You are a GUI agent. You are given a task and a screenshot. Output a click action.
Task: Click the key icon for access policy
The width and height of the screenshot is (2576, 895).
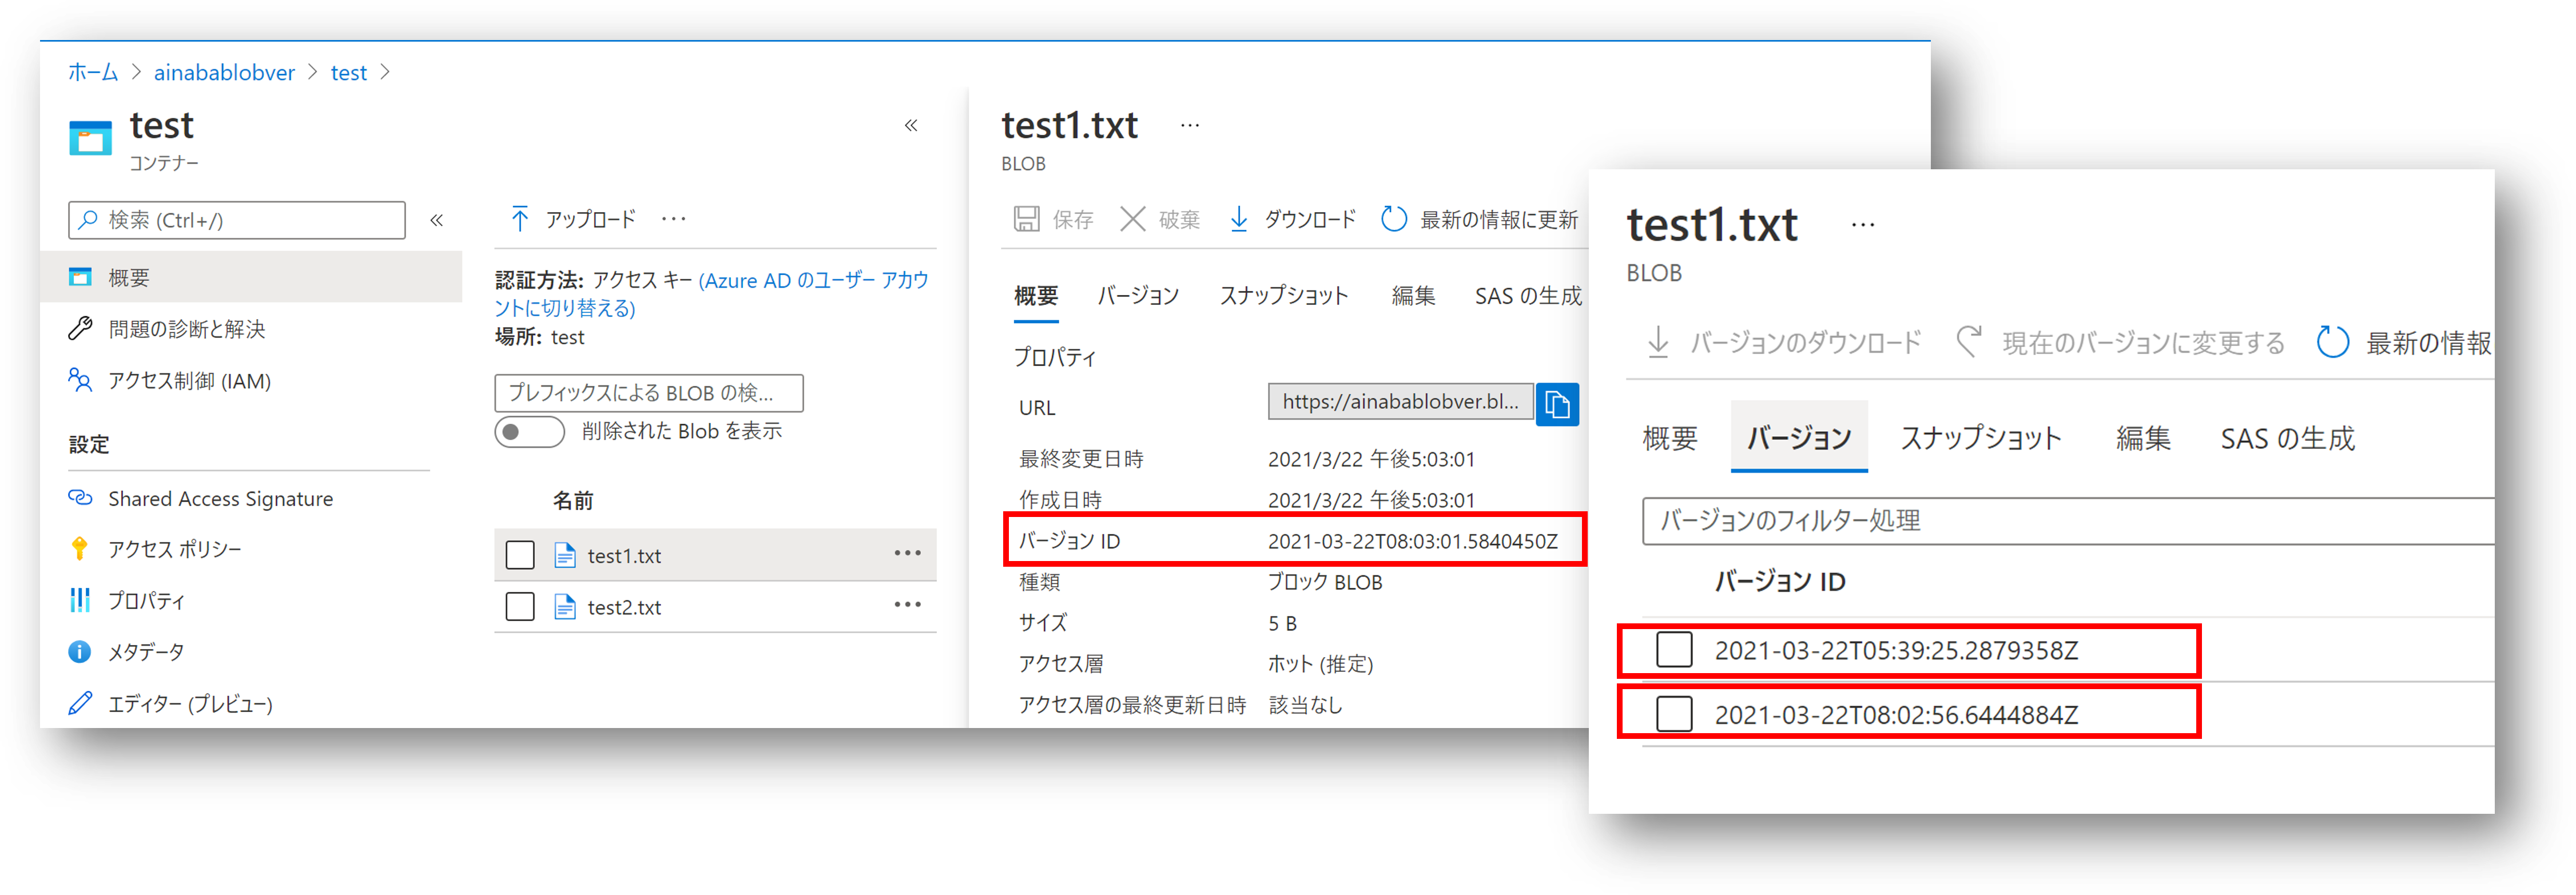[x=80, y=548]
